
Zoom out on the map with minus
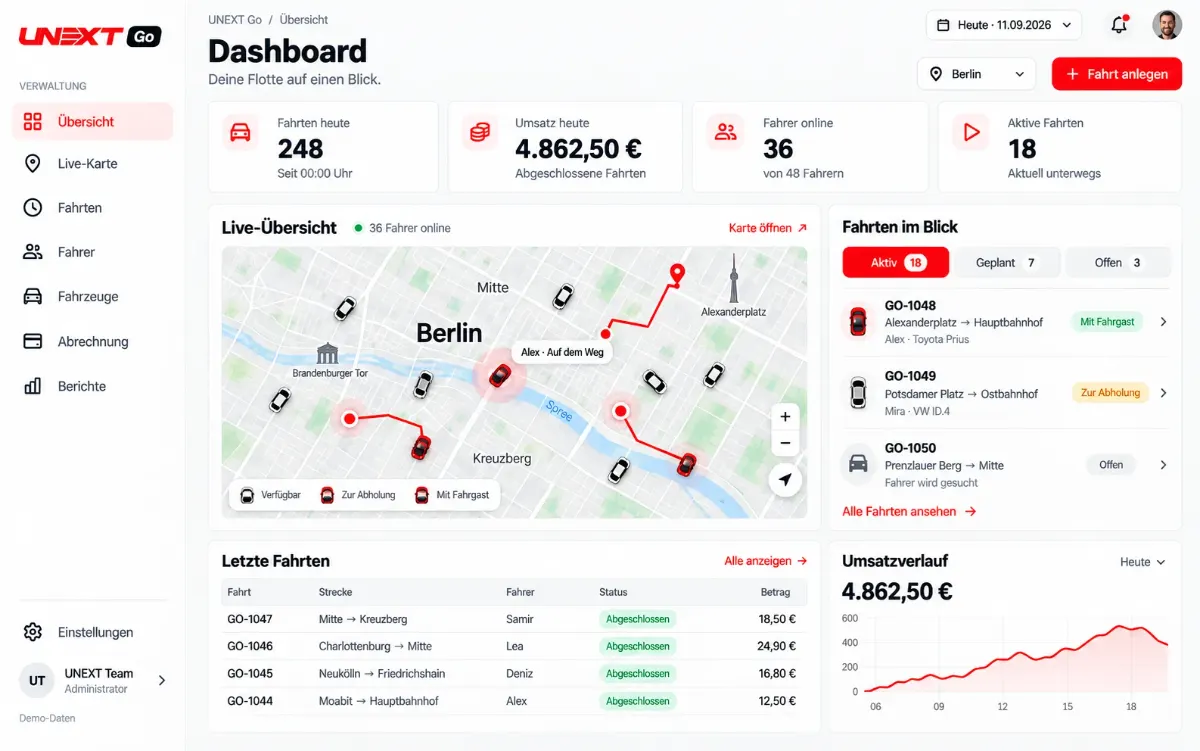coord(785,443)
